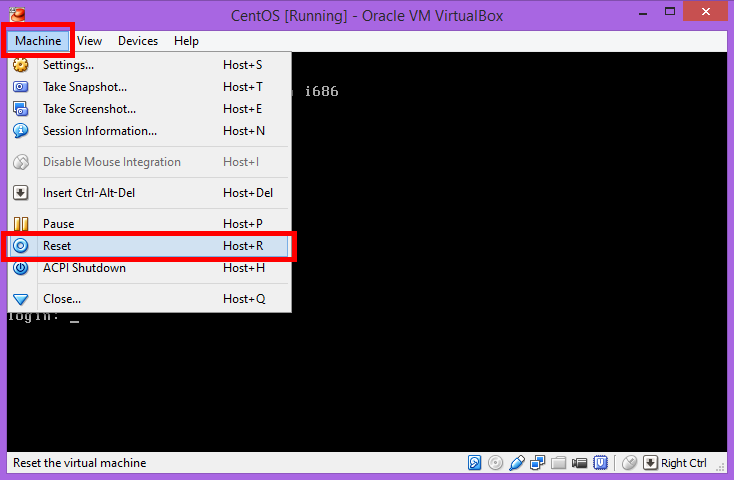
Task: Click the Take Screenshot icon
Action: click(21, 109)
